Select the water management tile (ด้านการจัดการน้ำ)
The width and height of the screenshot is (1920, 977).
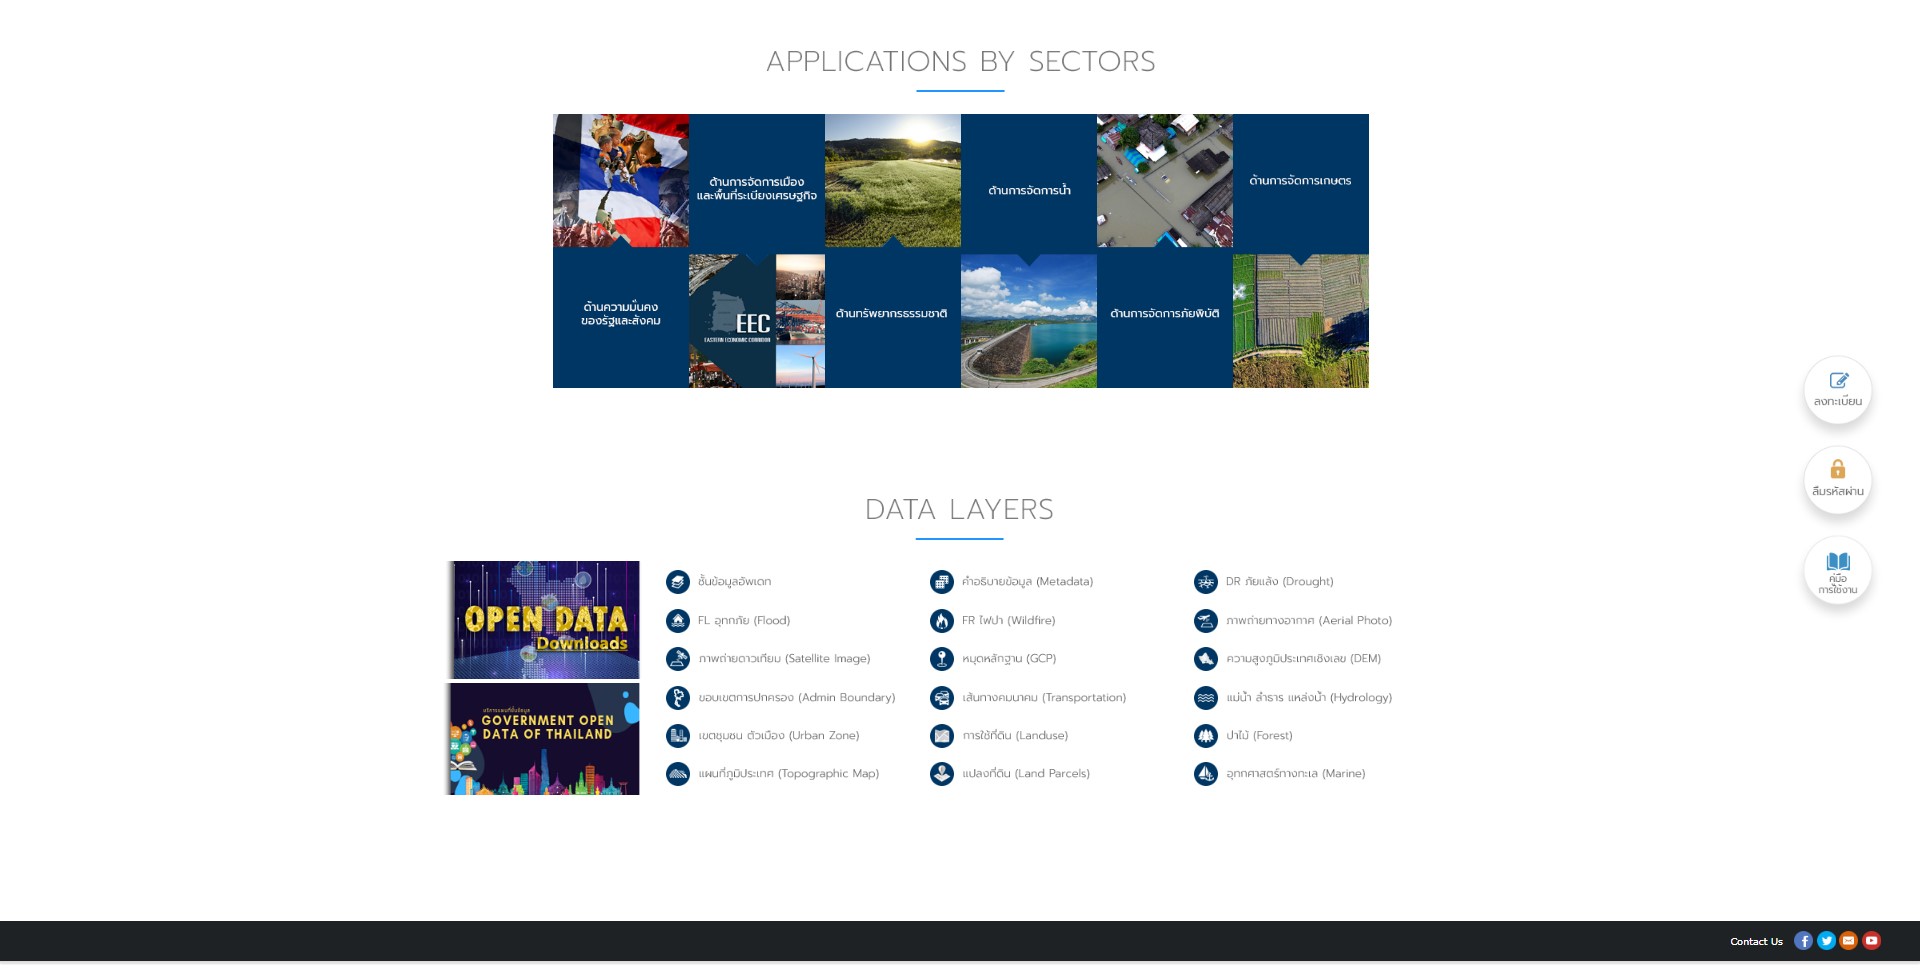[1029, 184]
